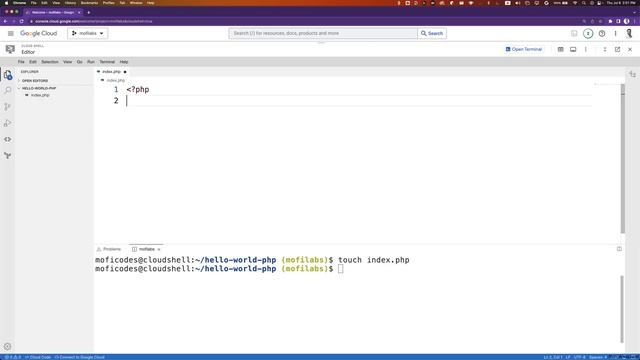Open Cloud Shell in a new window
Screen dimensions: 640x360
(x=617, y=49)
